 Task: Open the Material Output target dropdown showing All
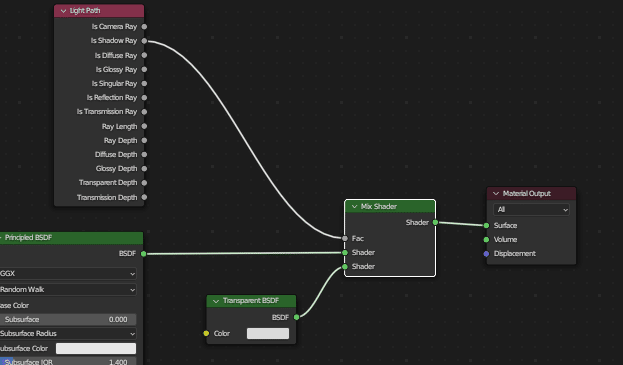(531, 210)
